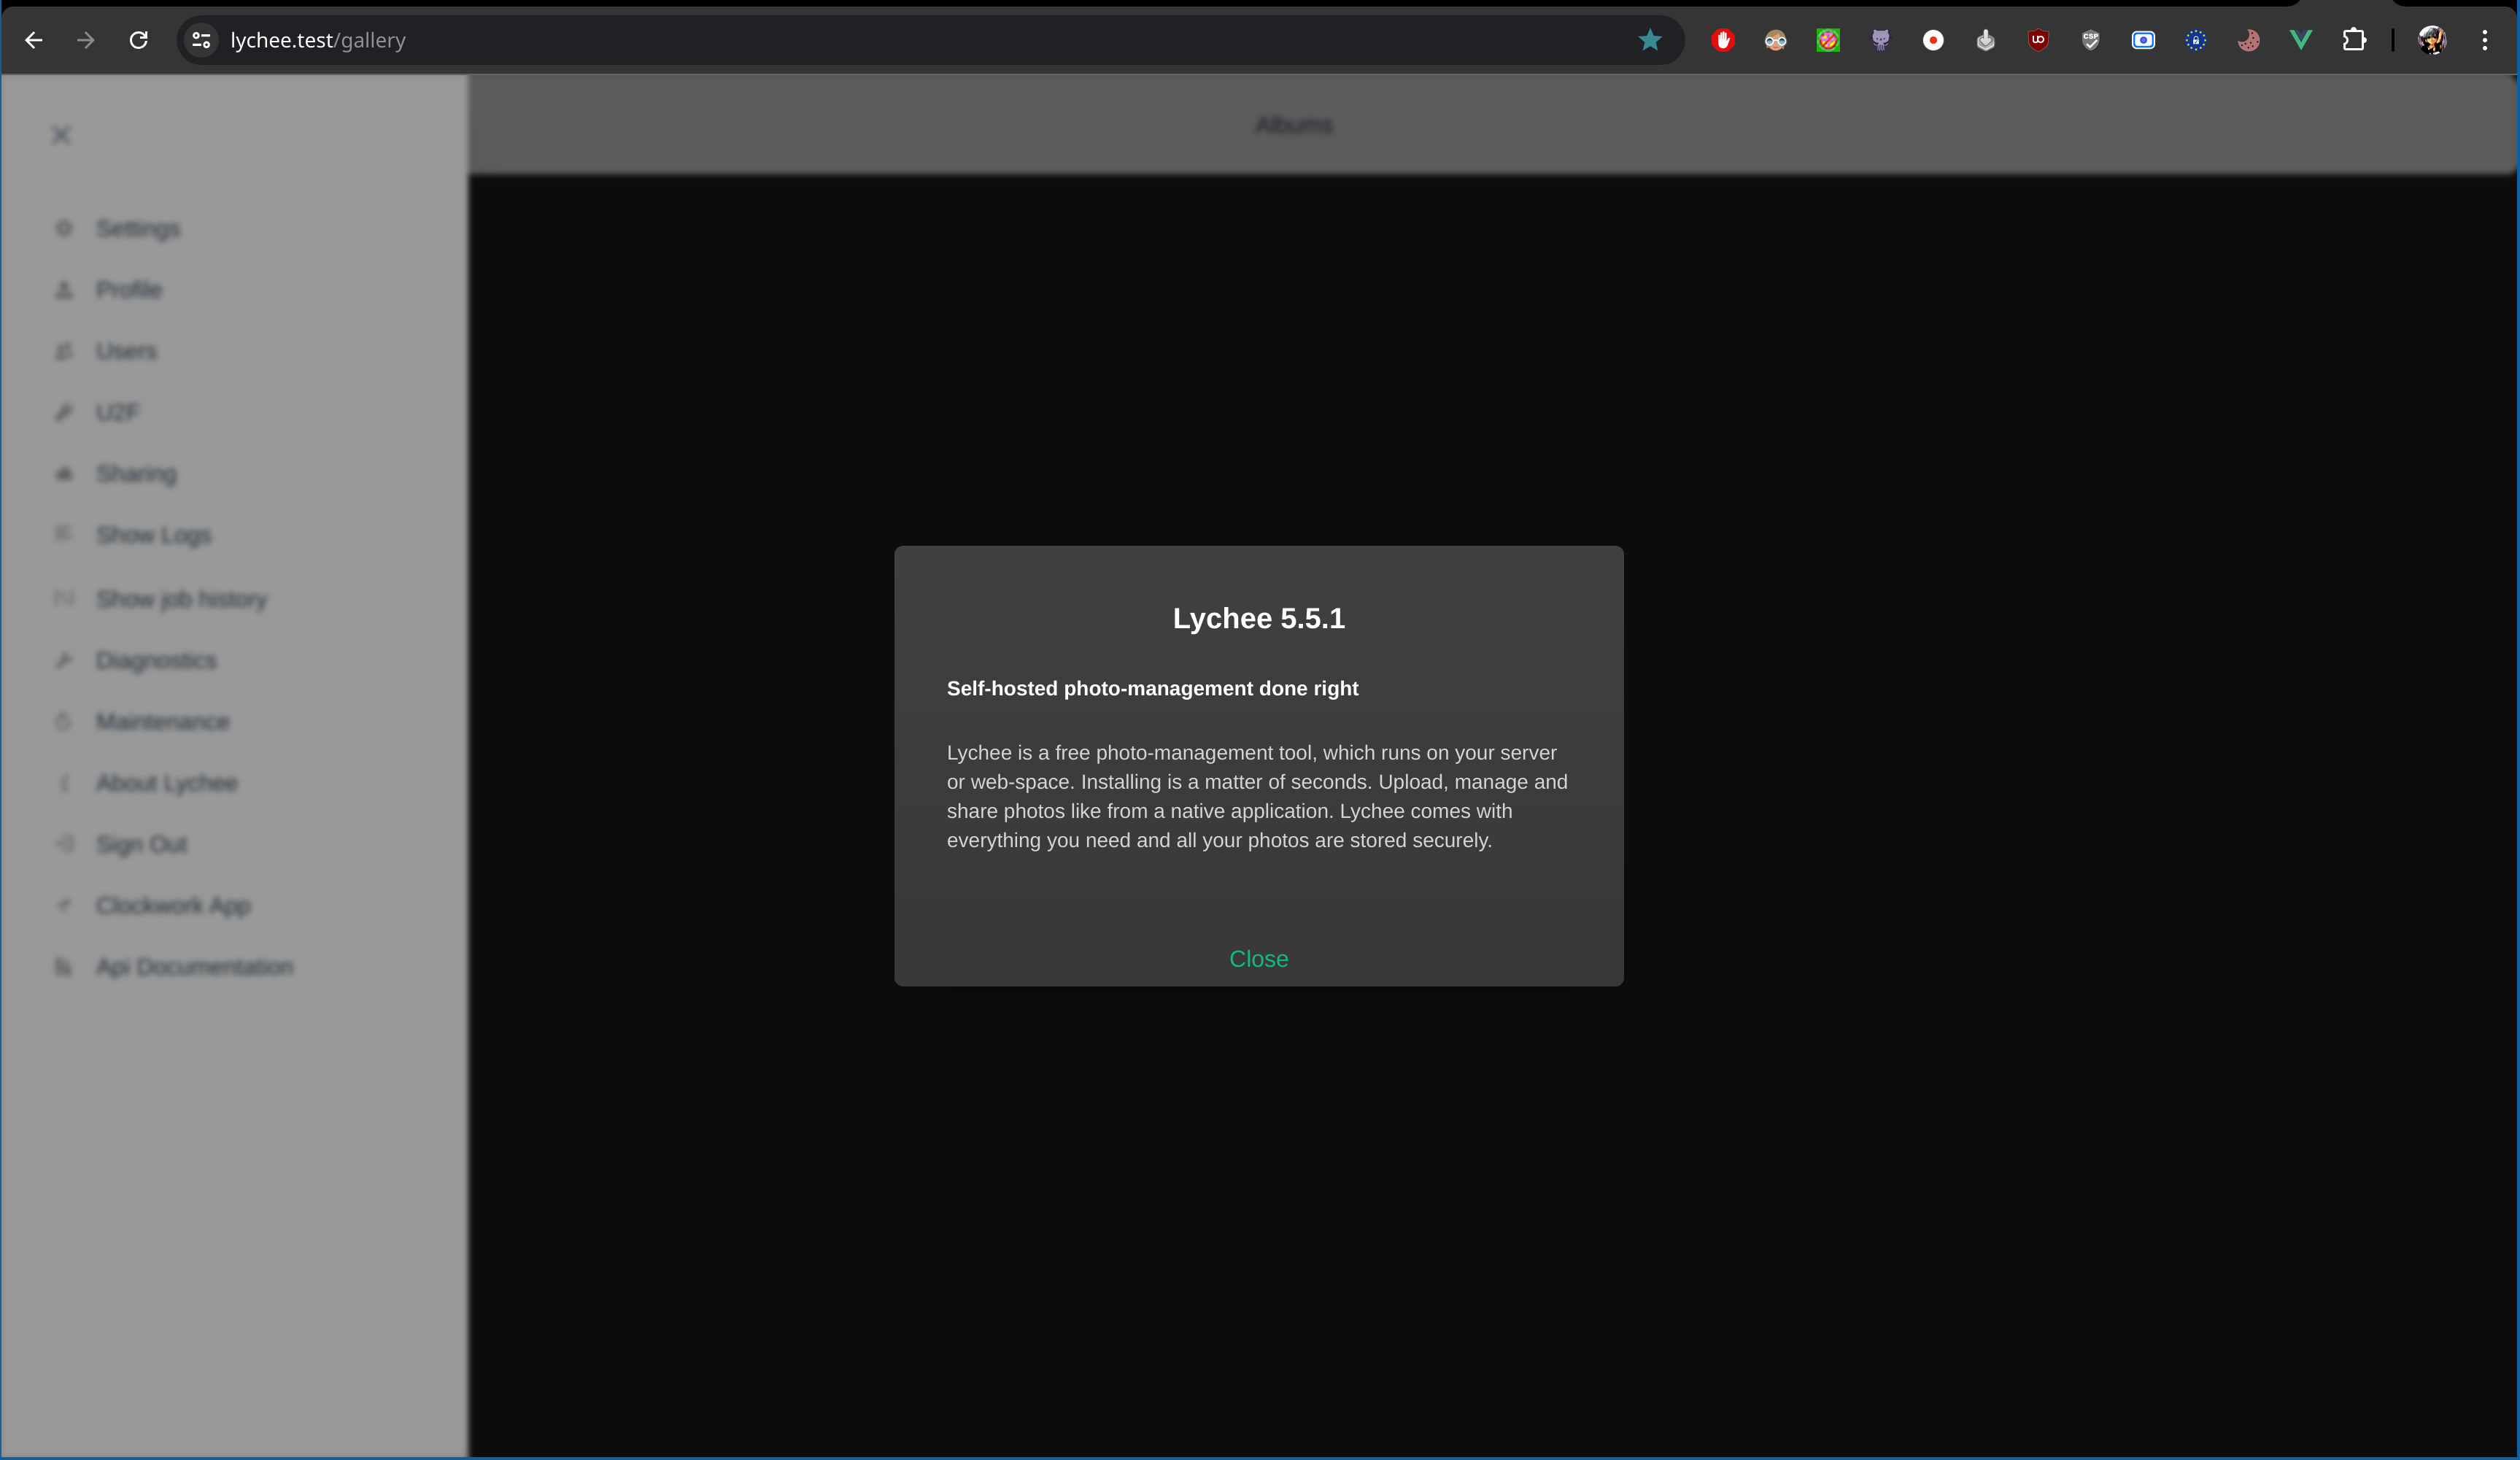View Diagnostics panel

click(155, 659)
